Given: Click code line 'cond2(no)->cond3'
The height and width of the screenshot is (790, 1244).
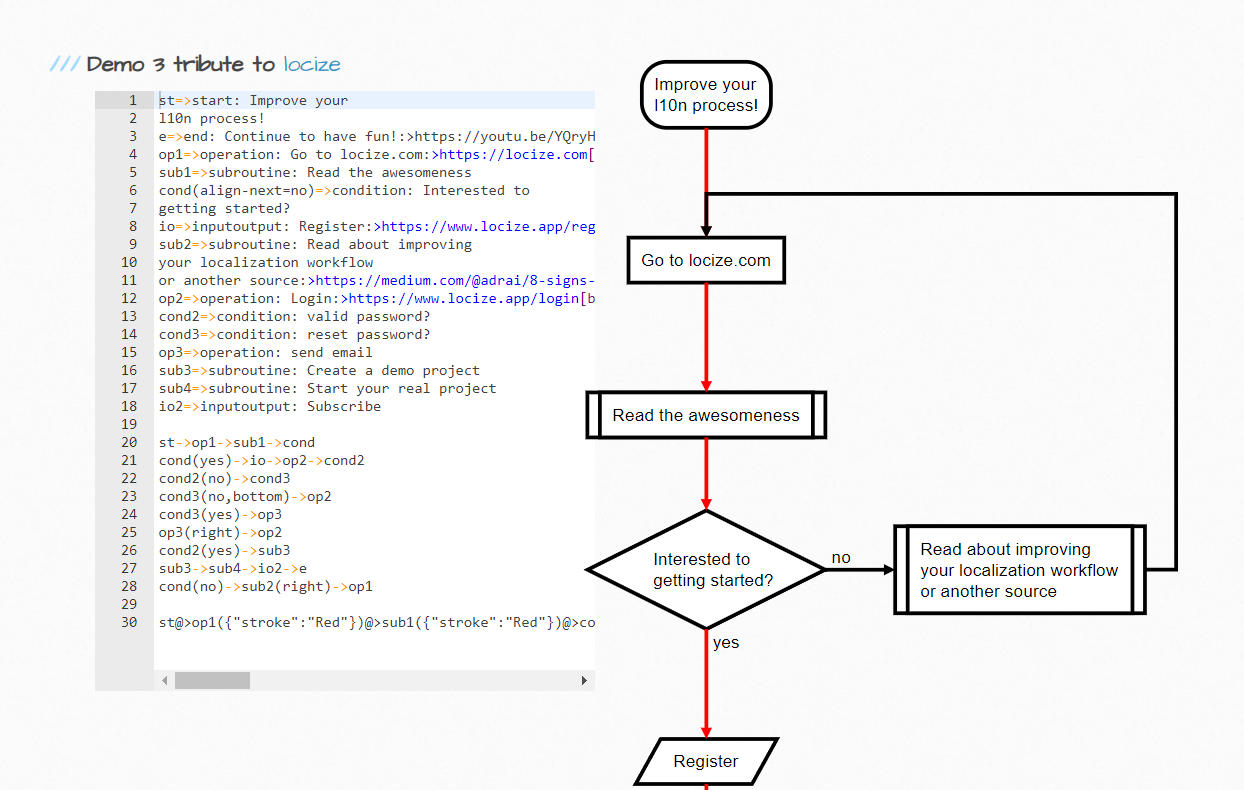Looking at the screenshot, I should point(225,478).
